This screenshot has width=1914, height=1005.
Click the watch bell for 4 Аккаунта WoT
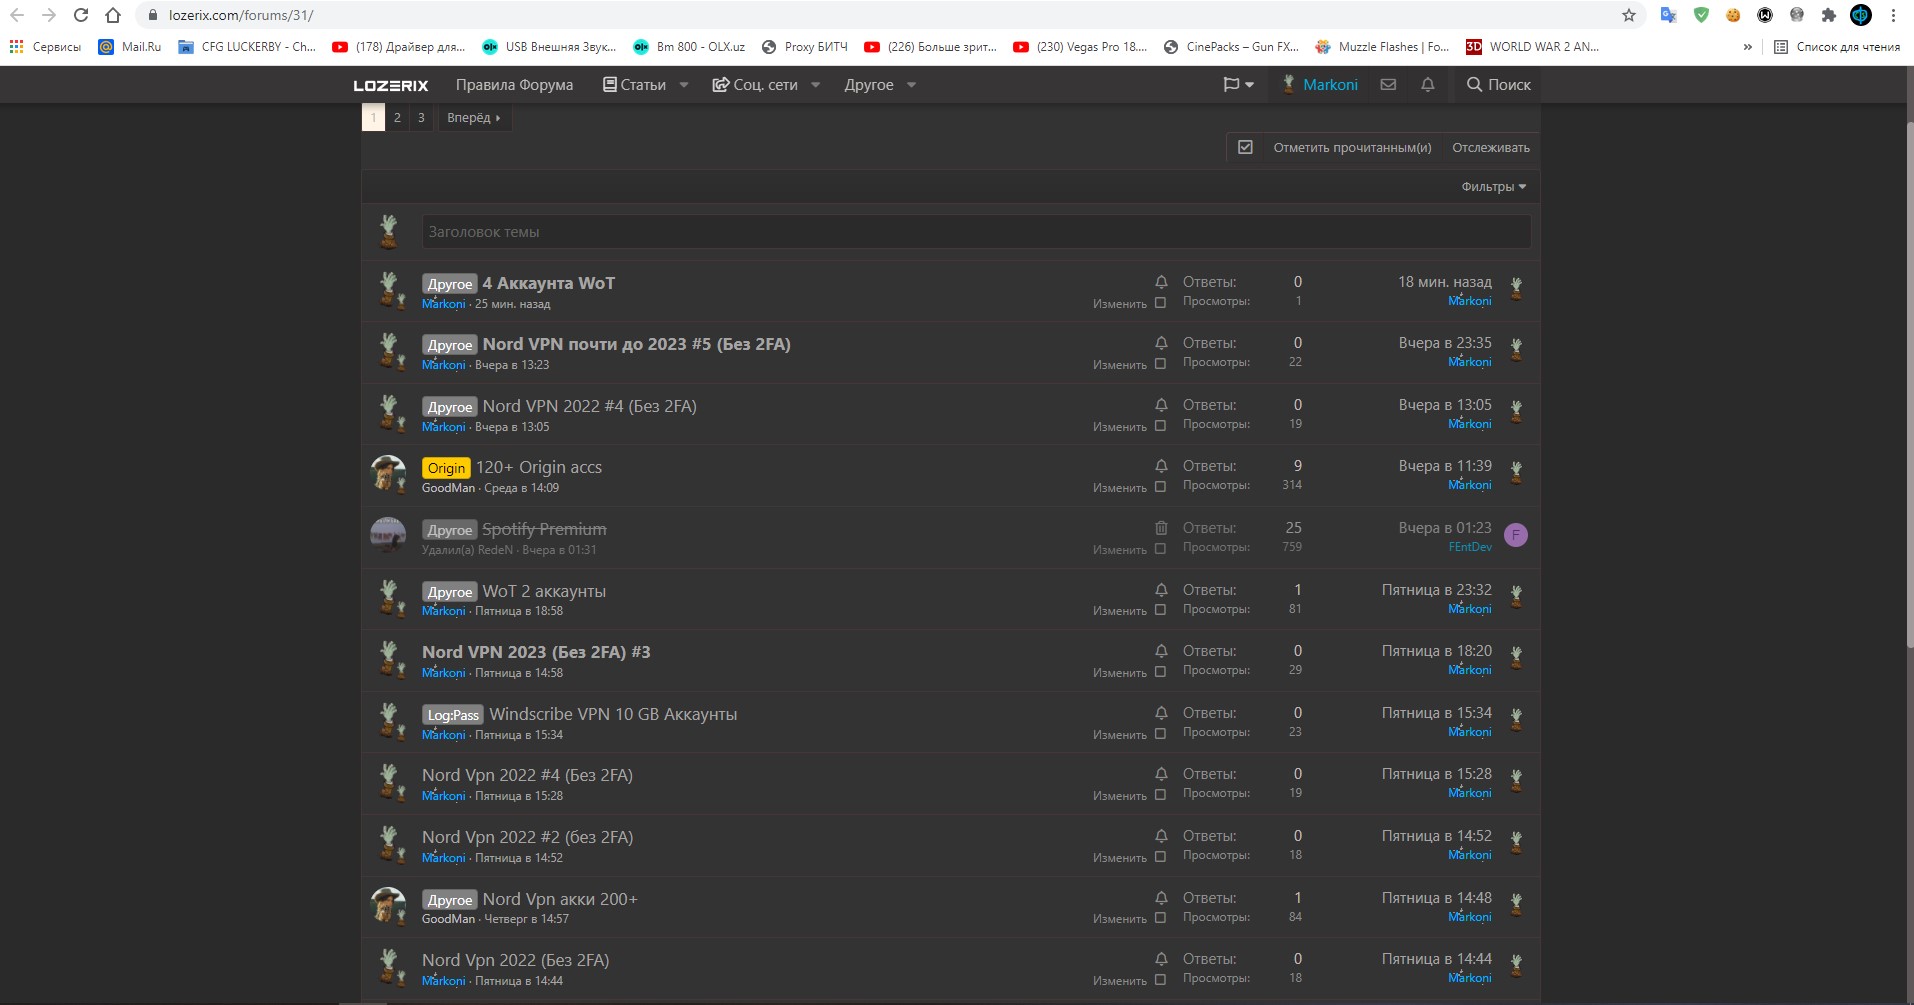[x=1161, y=282]
